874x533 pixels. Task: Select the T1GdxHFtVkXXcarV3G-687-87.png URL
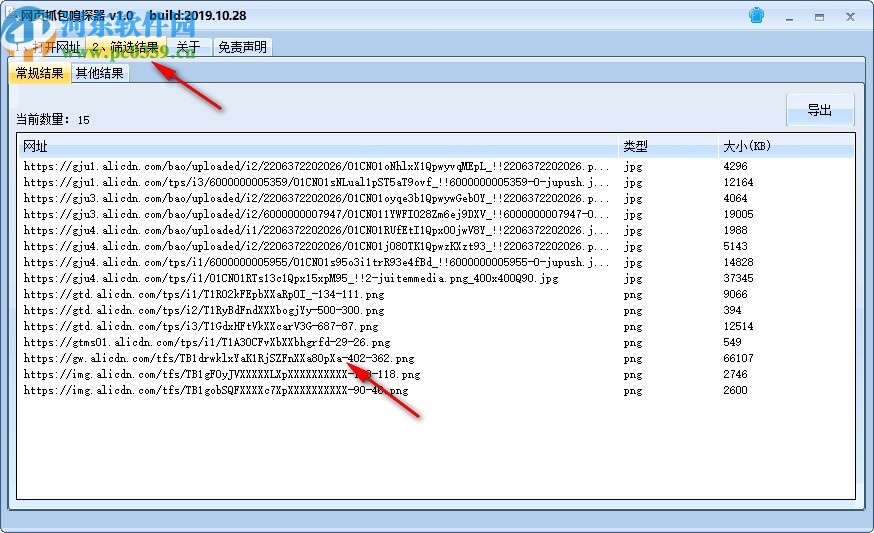coord(201,327)
